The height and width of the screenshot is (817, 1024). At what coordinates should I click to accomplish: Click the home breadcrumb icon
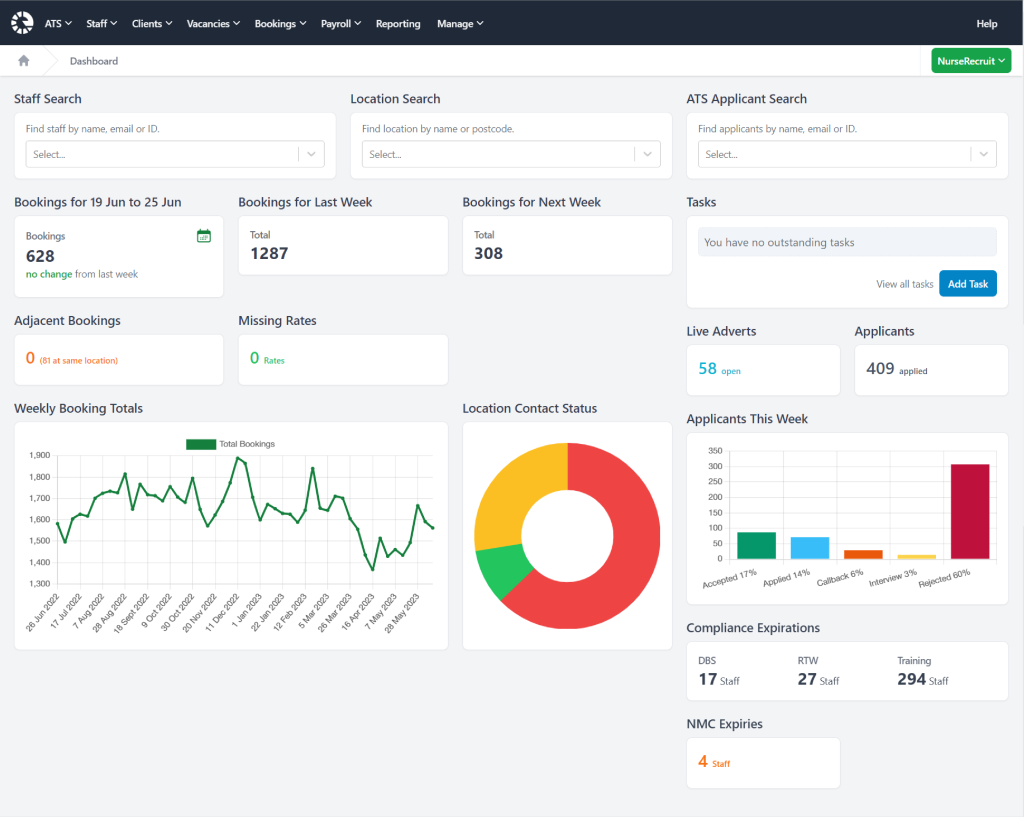[x=22, y=60]
